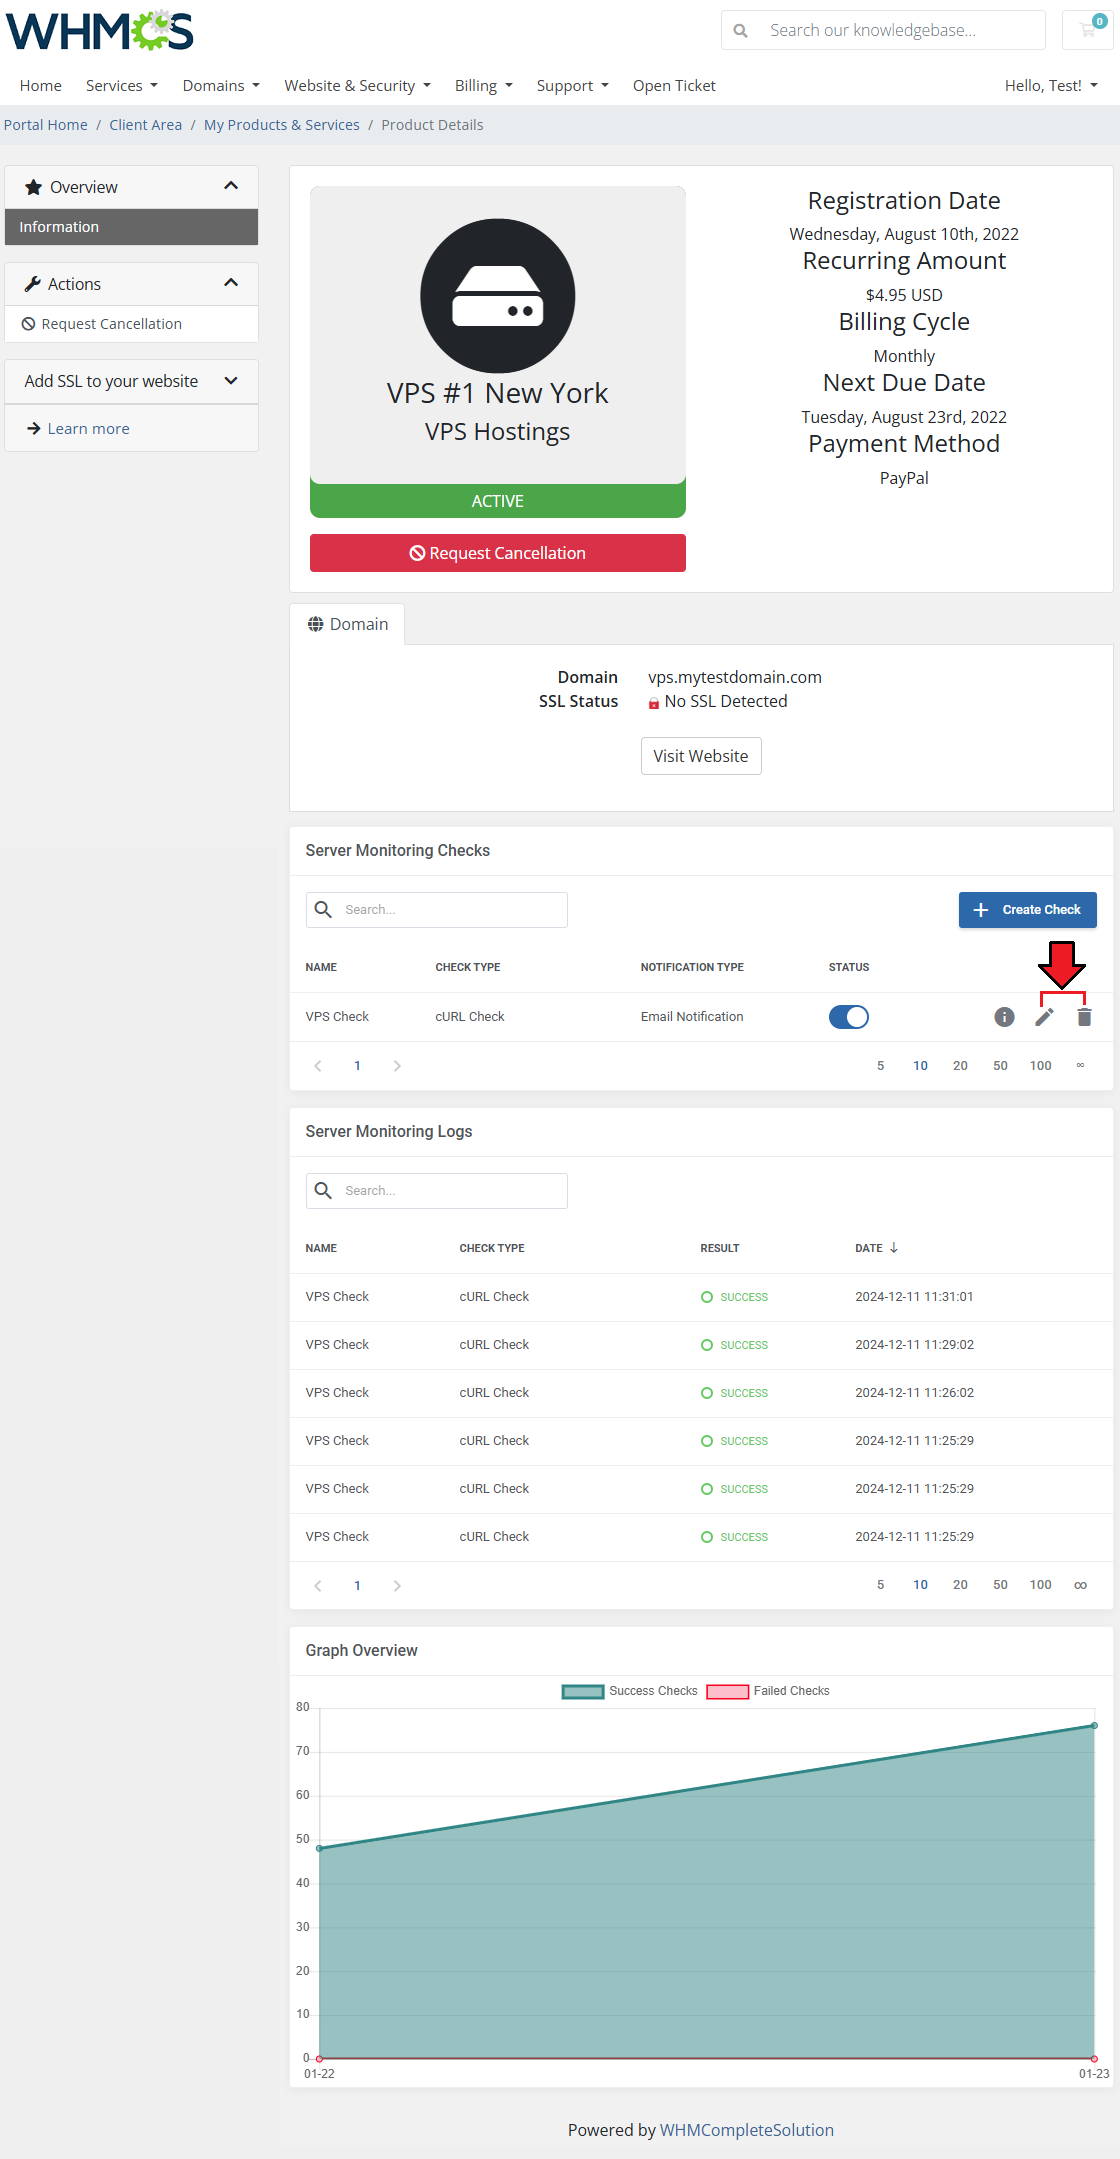Show infinite rows in Monitoring Logs
The image size is (1120, 2159).
1080,1585
